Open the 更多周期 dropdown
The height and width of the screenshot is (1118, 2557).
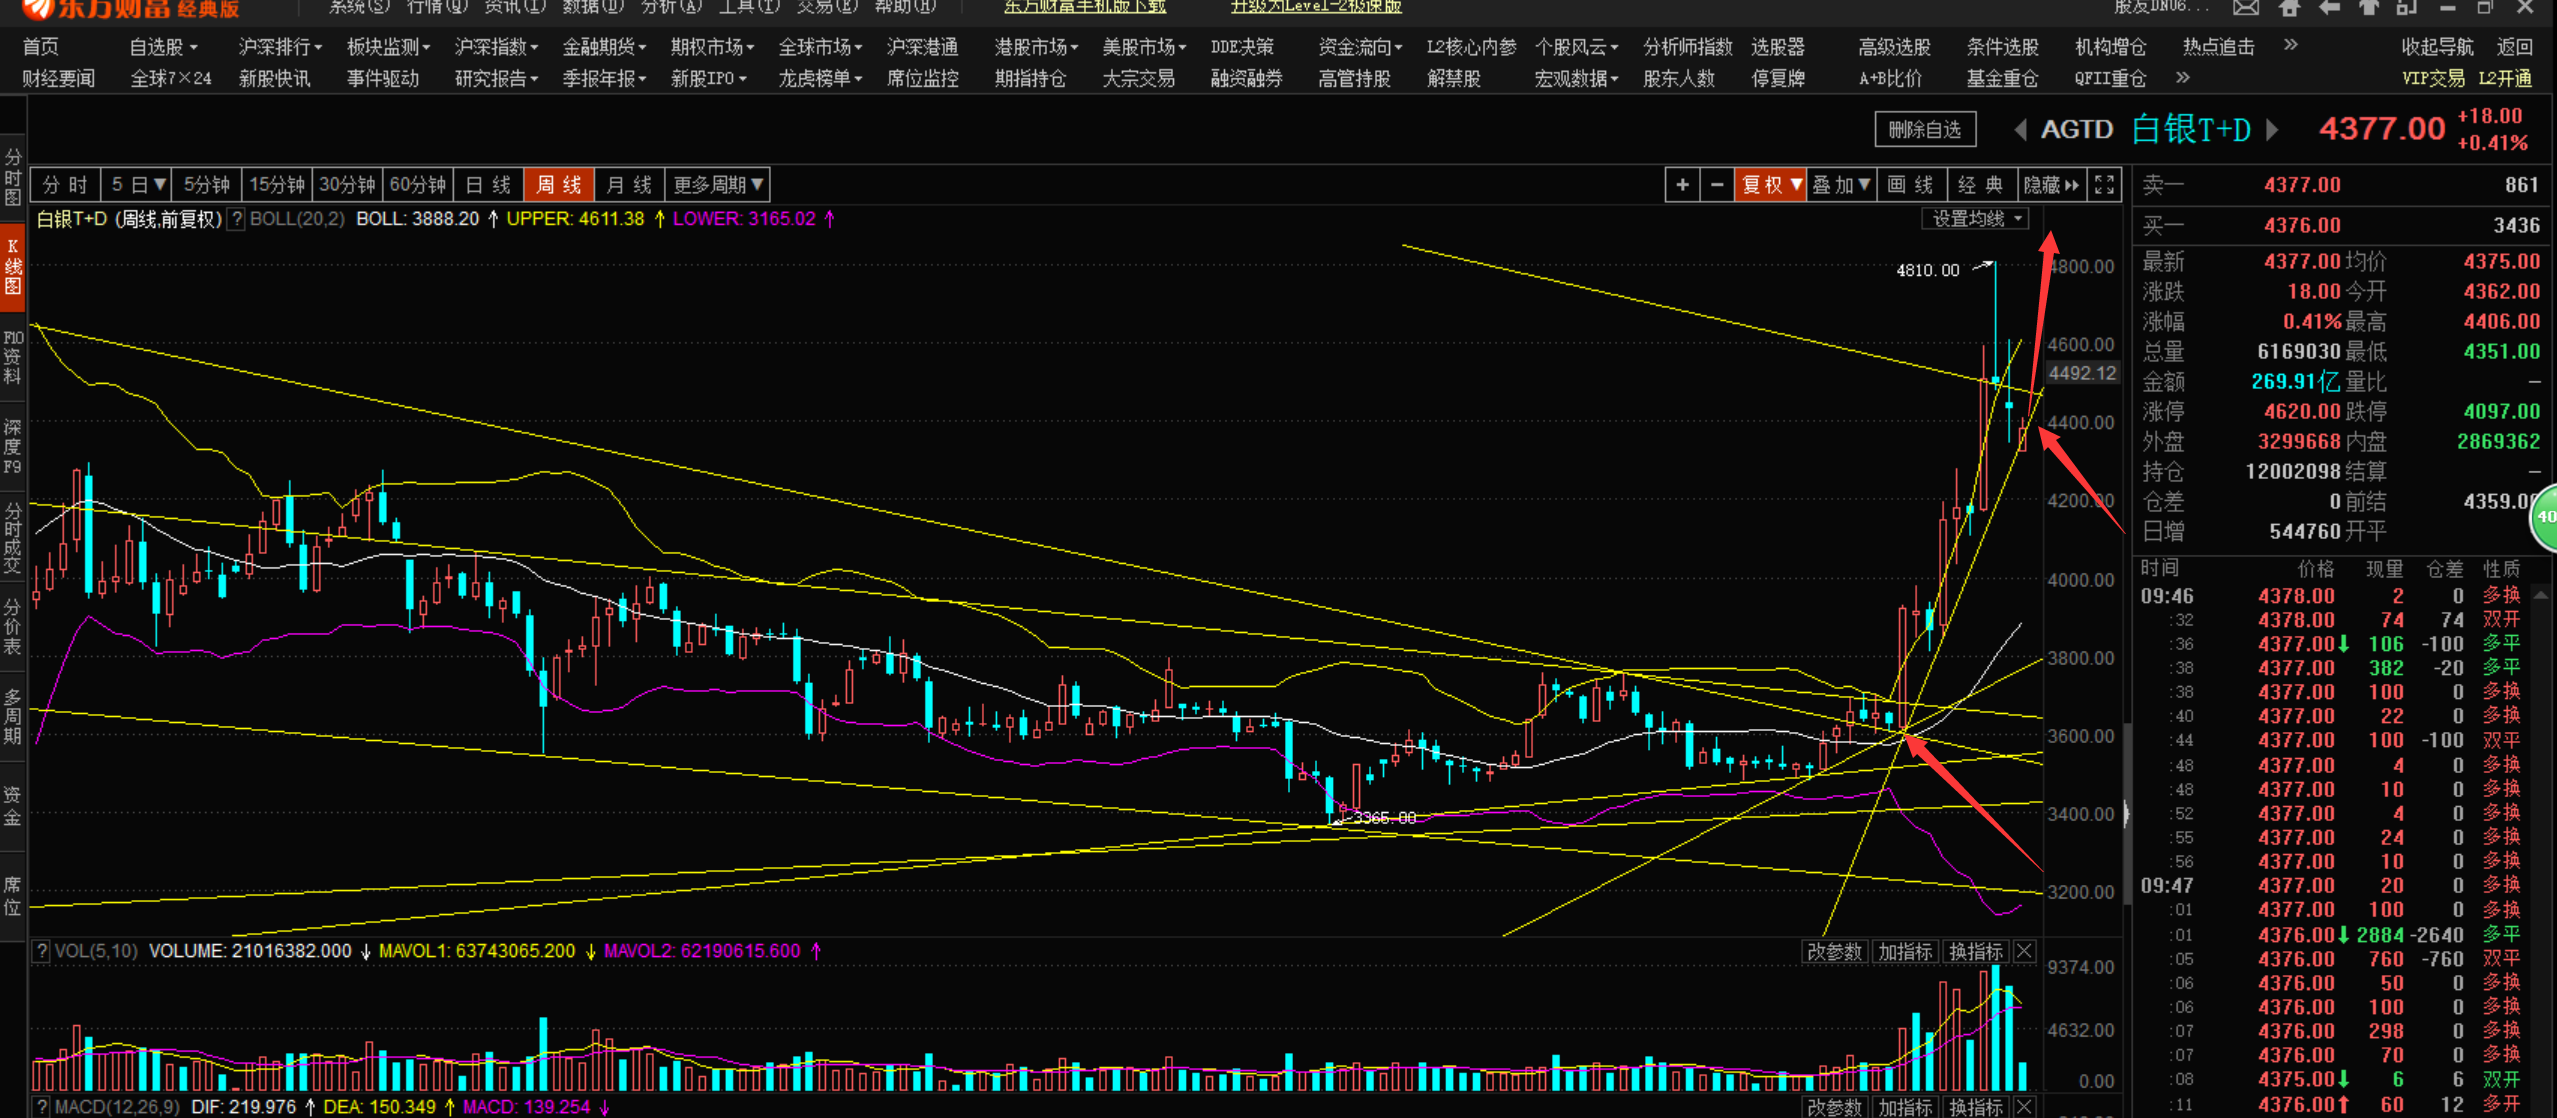click(717, 184)
